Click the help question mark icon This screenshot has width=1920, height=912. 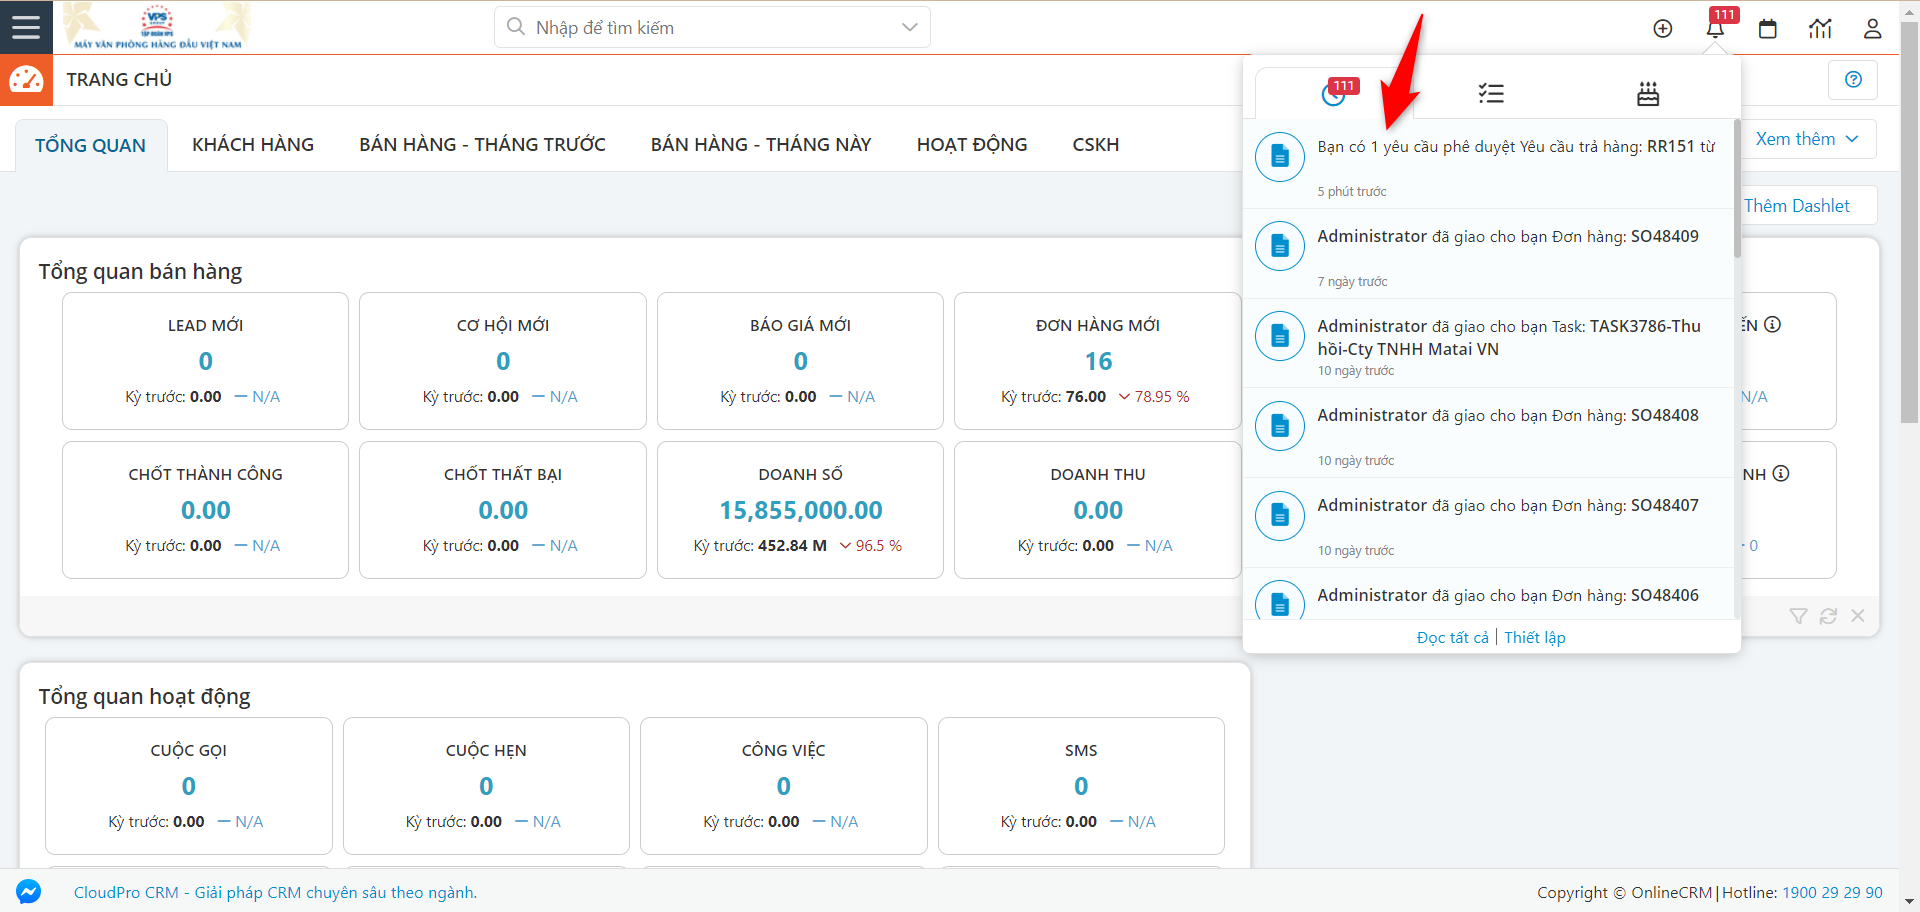(1853, 80)
